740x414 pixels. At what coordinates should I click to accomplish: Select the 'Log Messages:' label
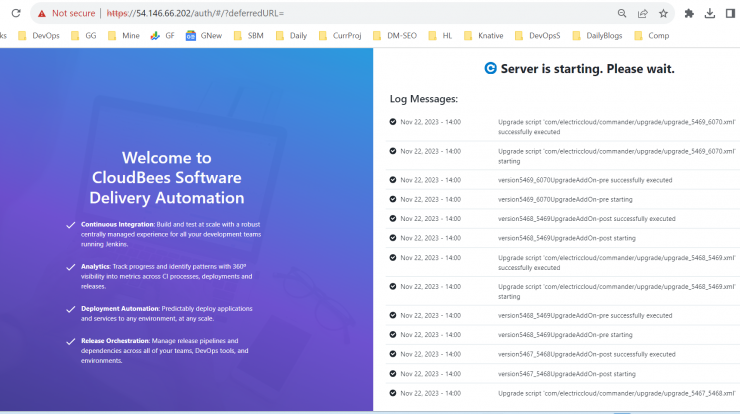click(424, 99)
